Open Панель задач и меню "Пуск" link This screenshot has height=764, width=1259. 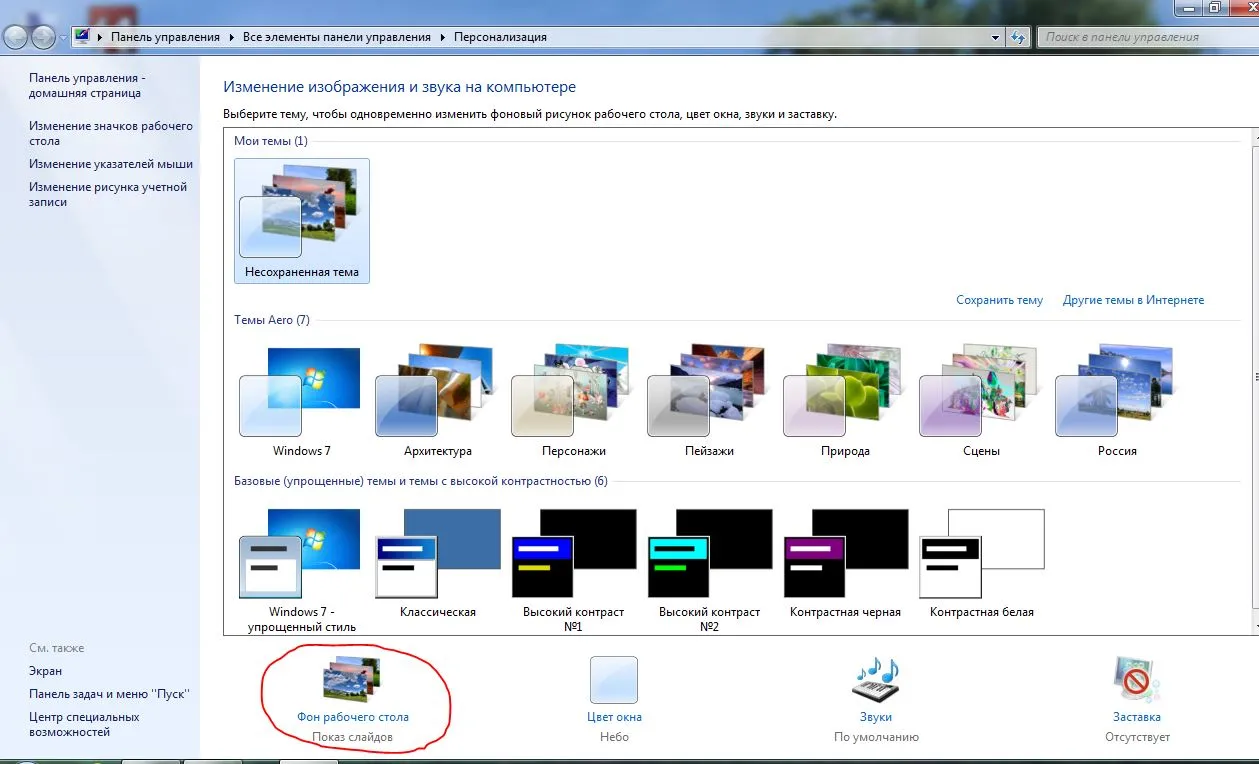[109, 694]
